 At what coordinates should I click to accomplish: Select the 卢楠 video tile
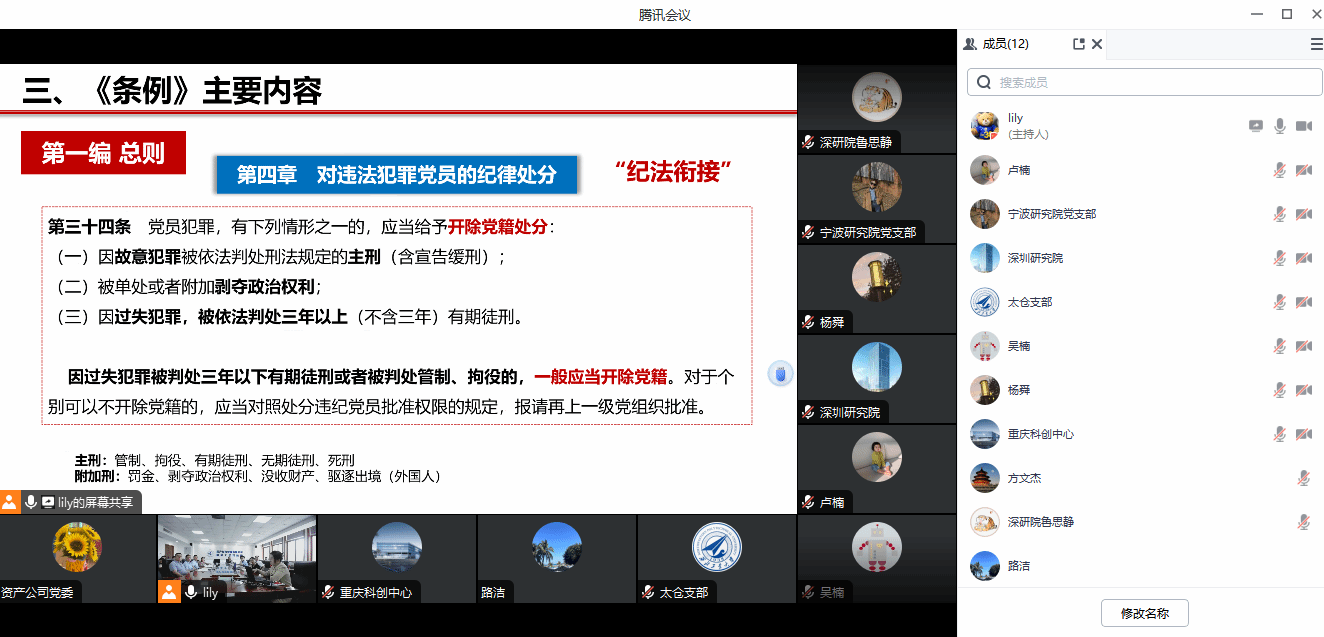[877, 468]
